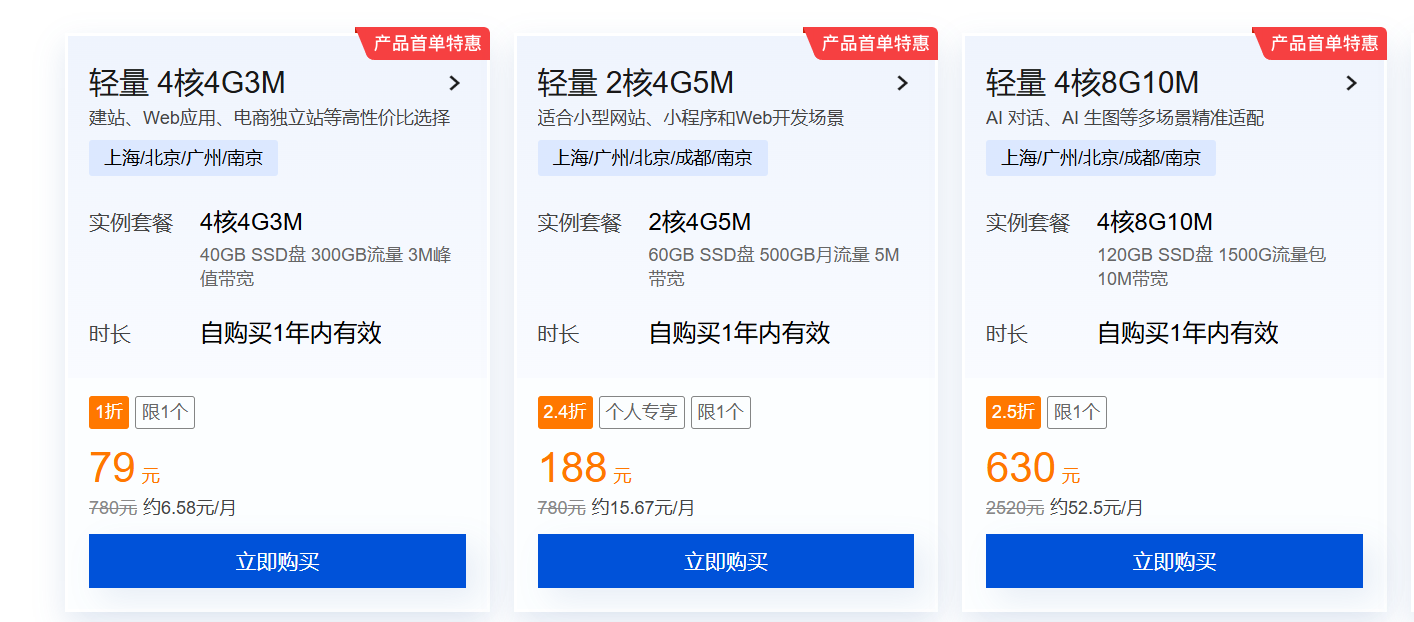
Task: Click the 2.5折 discount badge
Action: tap(1013, 412)
